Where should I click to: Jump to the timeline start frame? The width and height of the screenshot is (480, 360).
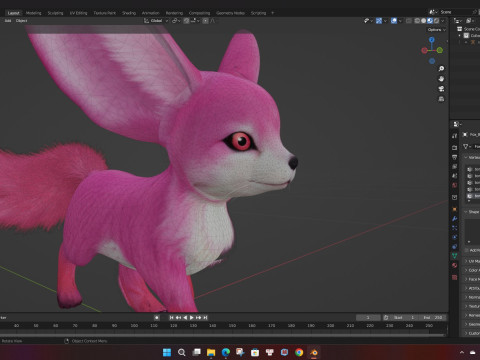pyautogui.click(x=171, y=318)
